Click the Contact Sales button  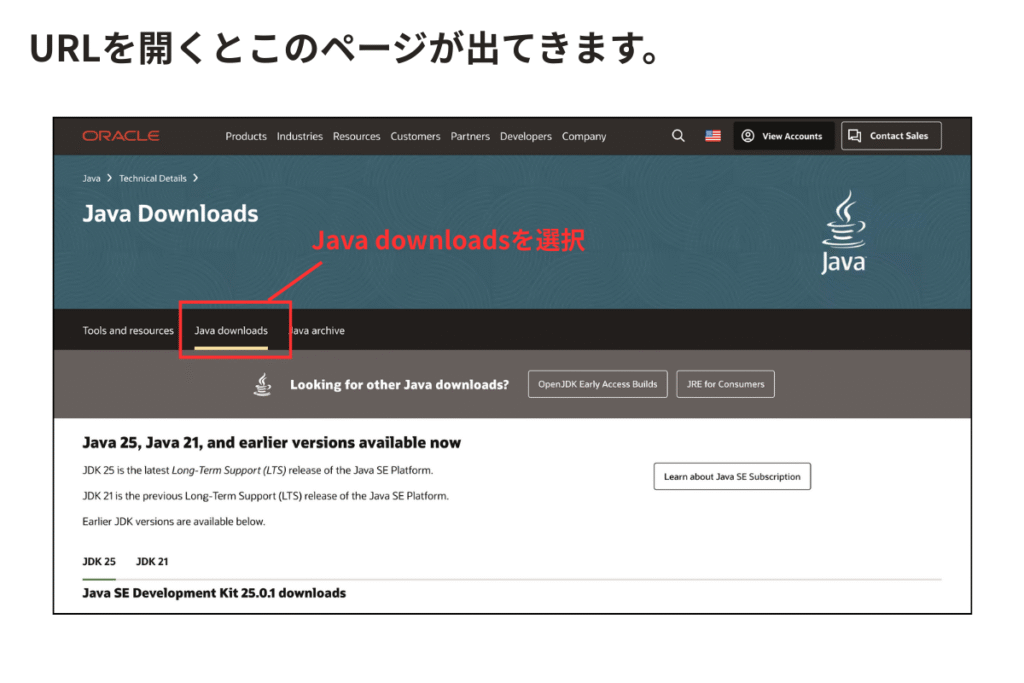[x=890, y=136]
